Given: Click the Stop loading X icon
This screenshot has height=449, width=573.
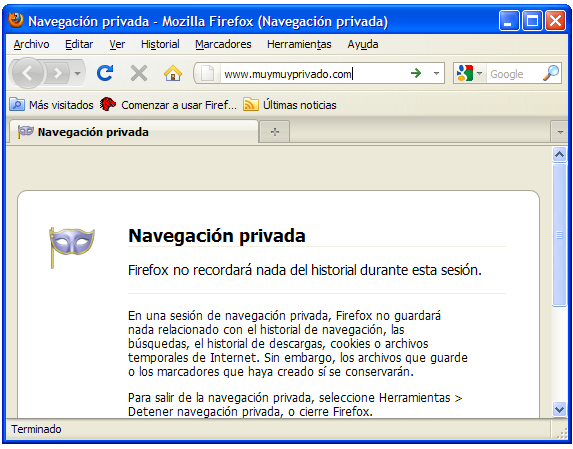Looking at the screenshot, I should coord(139,73).
